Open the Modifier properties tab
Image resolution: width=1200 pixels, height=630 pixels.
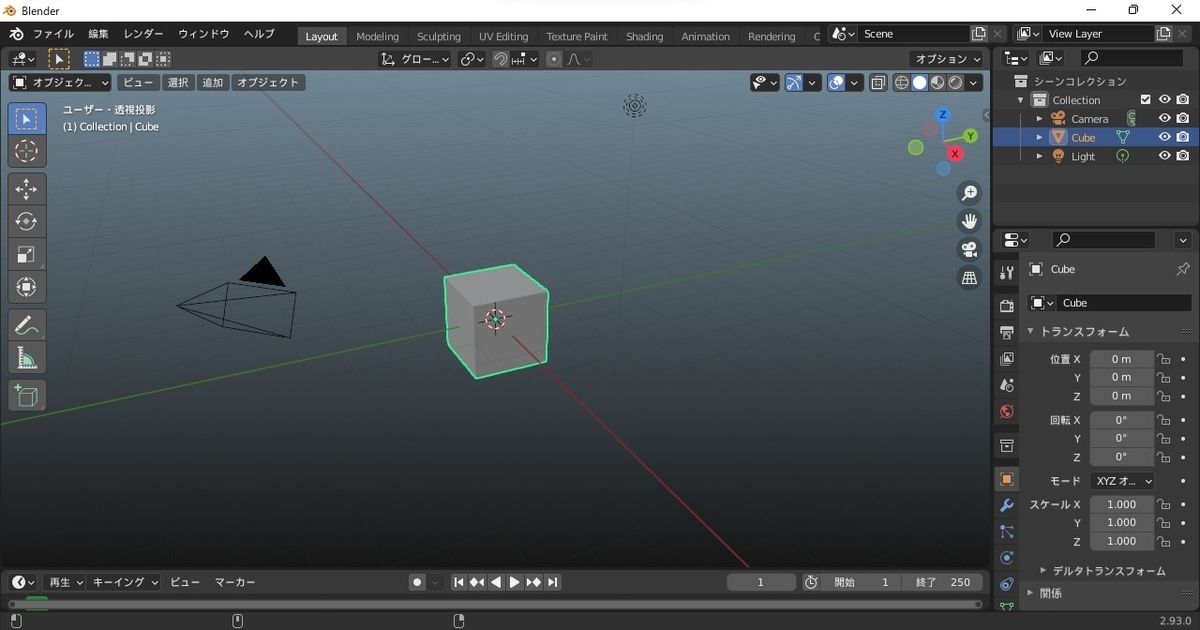click(1007, 506)
